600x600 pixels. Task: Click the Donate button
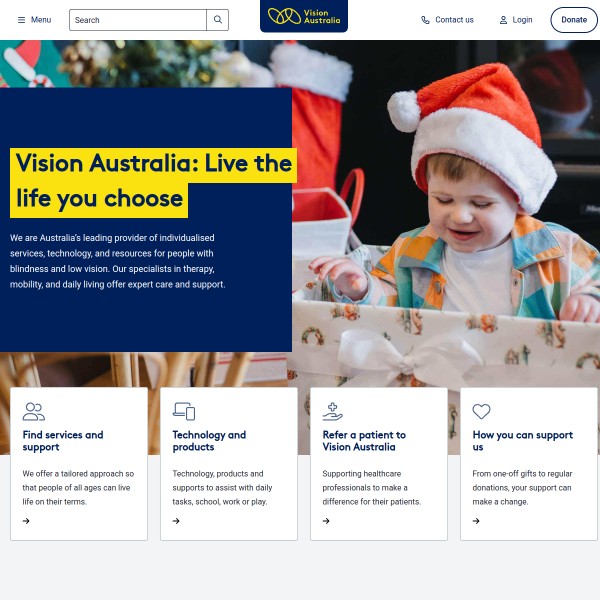click(574, 20)
